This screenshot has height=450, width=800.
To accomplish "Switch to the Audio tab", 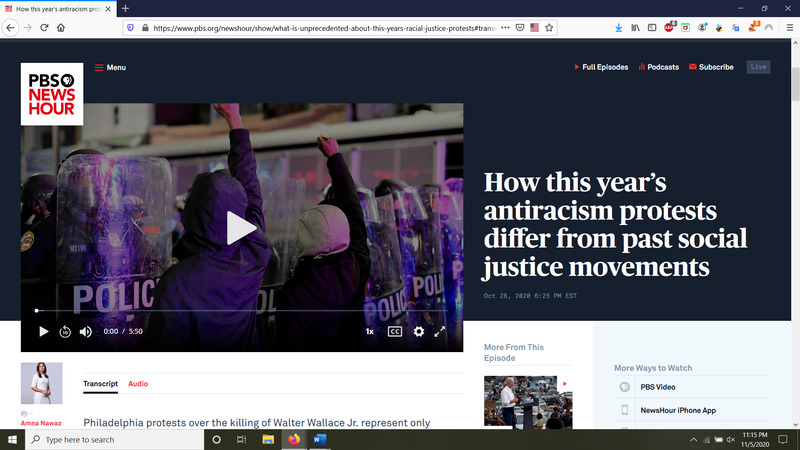I will point(138,384).
